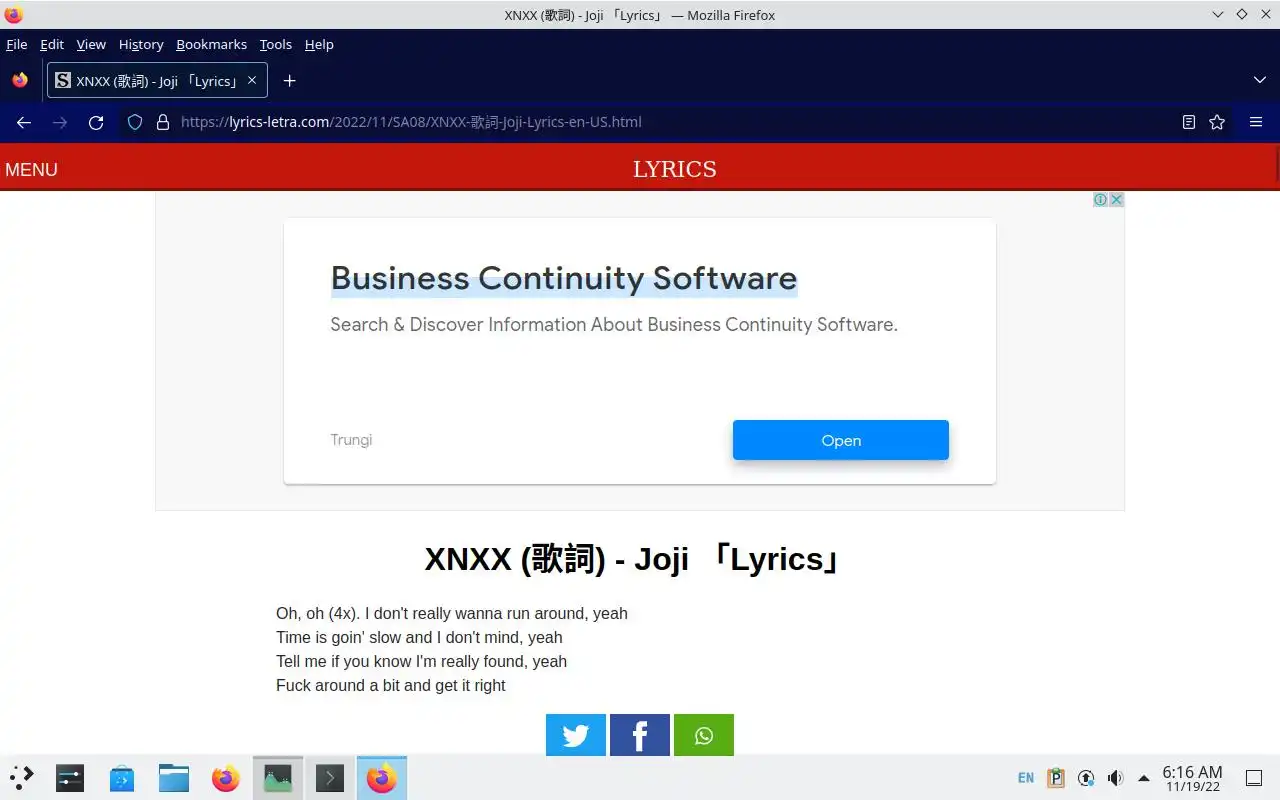This screenshot has width=1280, height=800.
Task: Click the site security padlock icon
Action: click(x=163, y=122)
